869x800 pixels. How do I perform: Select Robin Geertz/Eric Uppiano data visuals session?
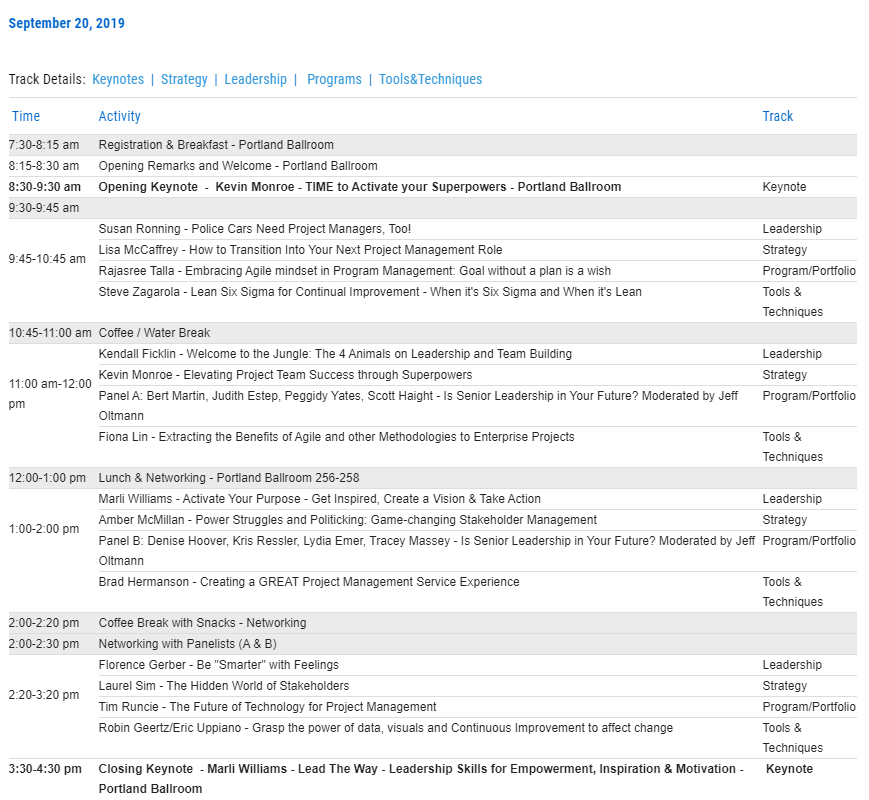[x=386, y=728]
